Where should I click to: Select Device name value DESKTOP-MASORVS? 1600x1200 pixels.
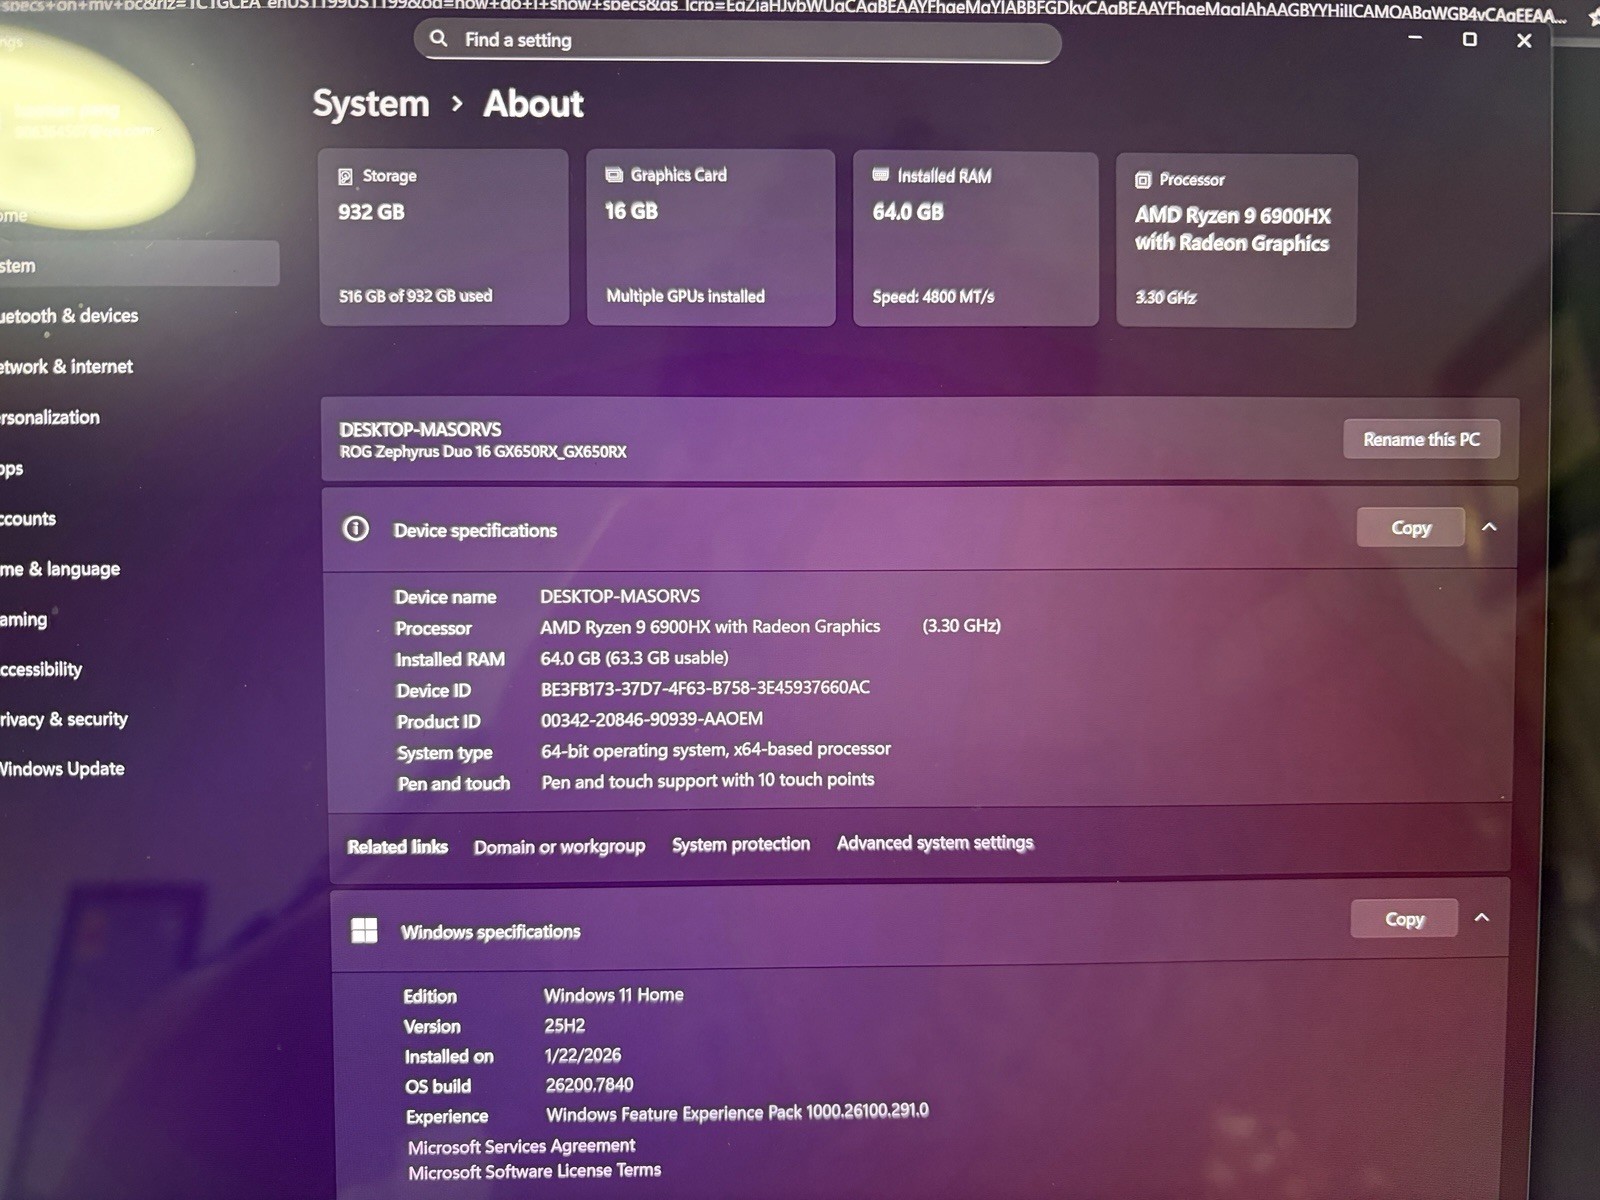coord(620,596)
